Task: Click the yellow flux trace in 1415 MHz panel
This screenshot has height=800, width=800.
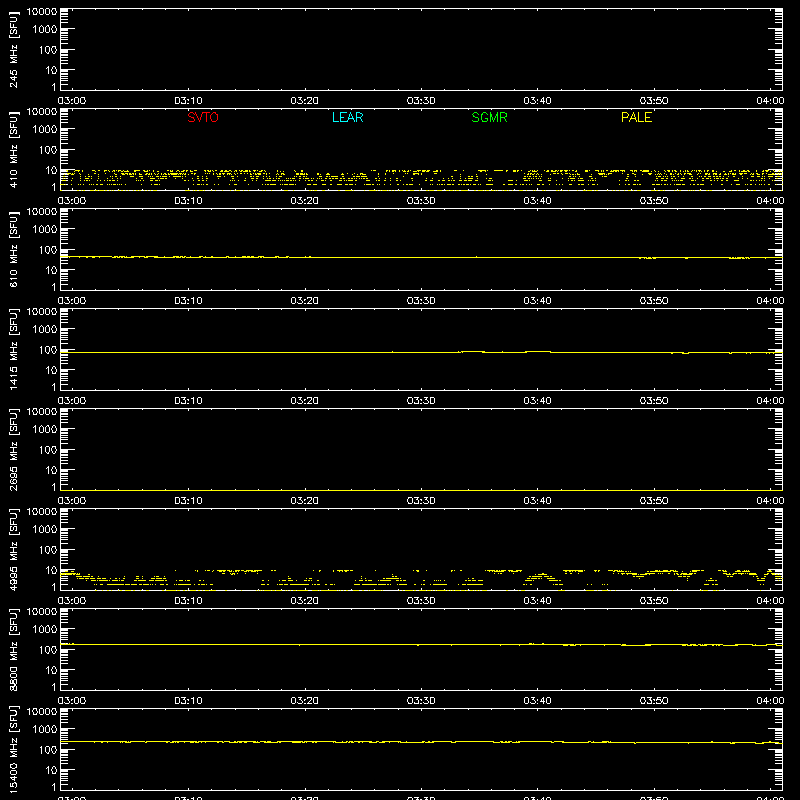Action: (x=421, y=353)
